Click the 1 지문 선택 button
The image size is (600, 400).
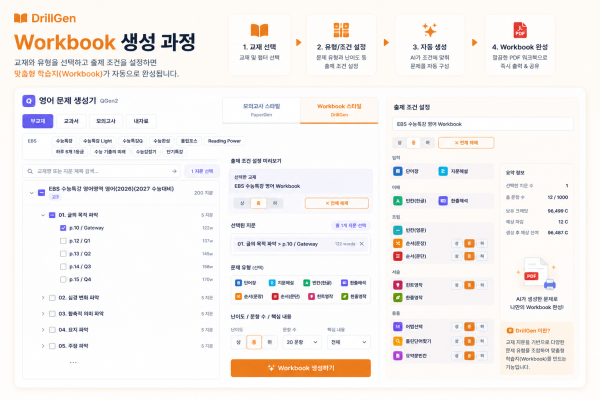click(202, 171)
